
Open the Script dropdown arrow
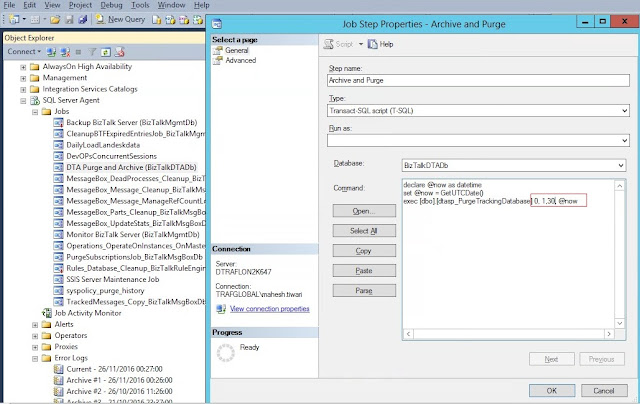tap(361, 44)
